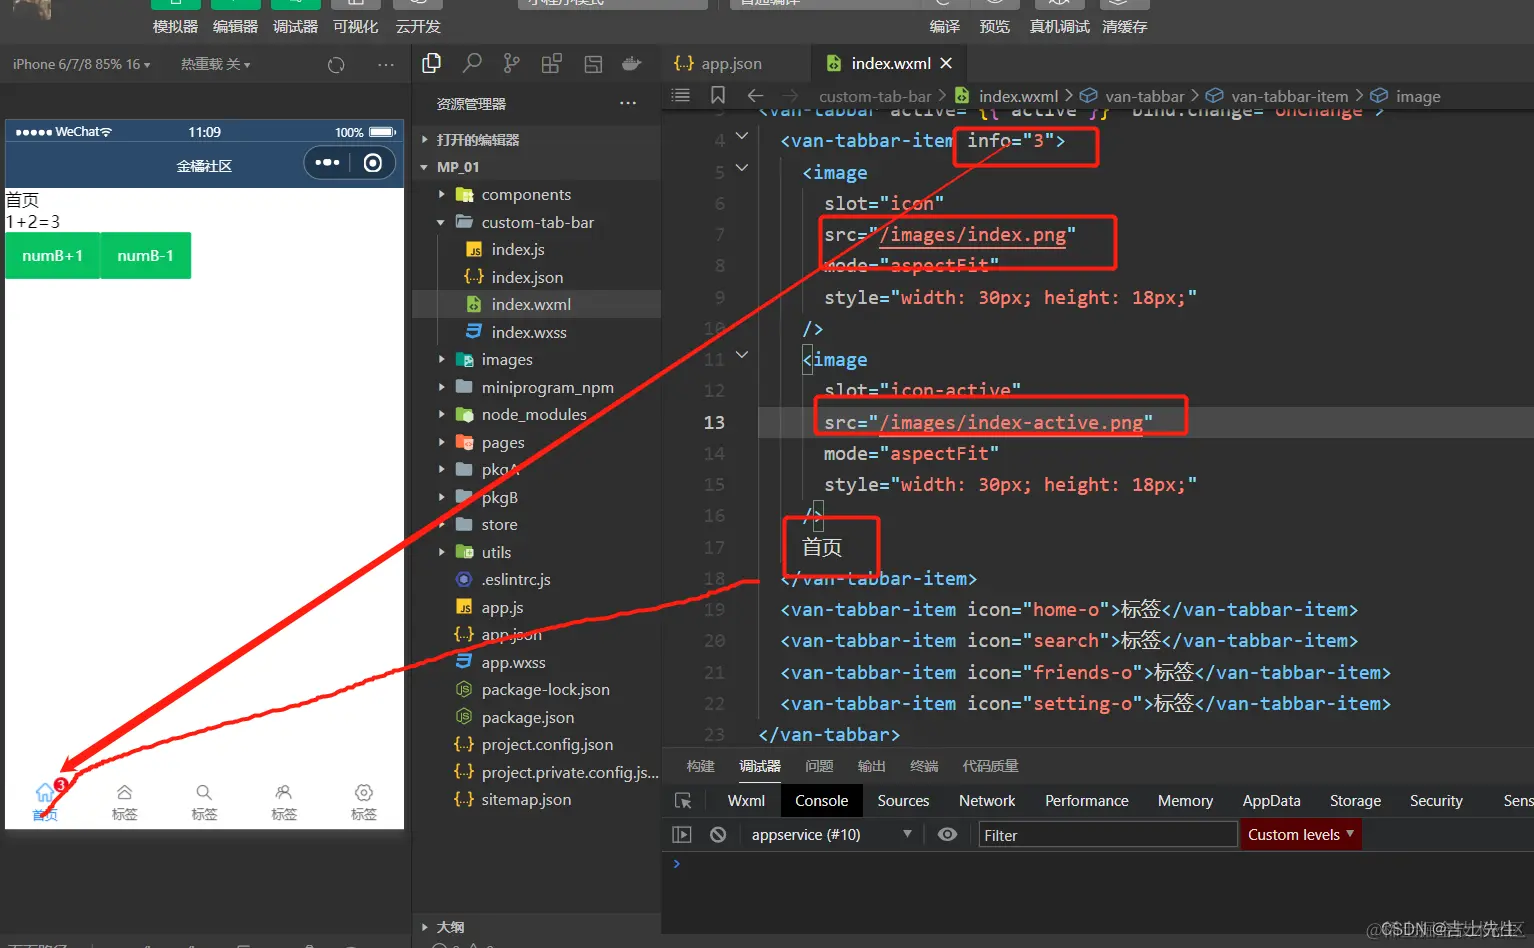Tap the numB+1 green button
The width and height of the screenshot is (1534, 948).
(52, 256)
